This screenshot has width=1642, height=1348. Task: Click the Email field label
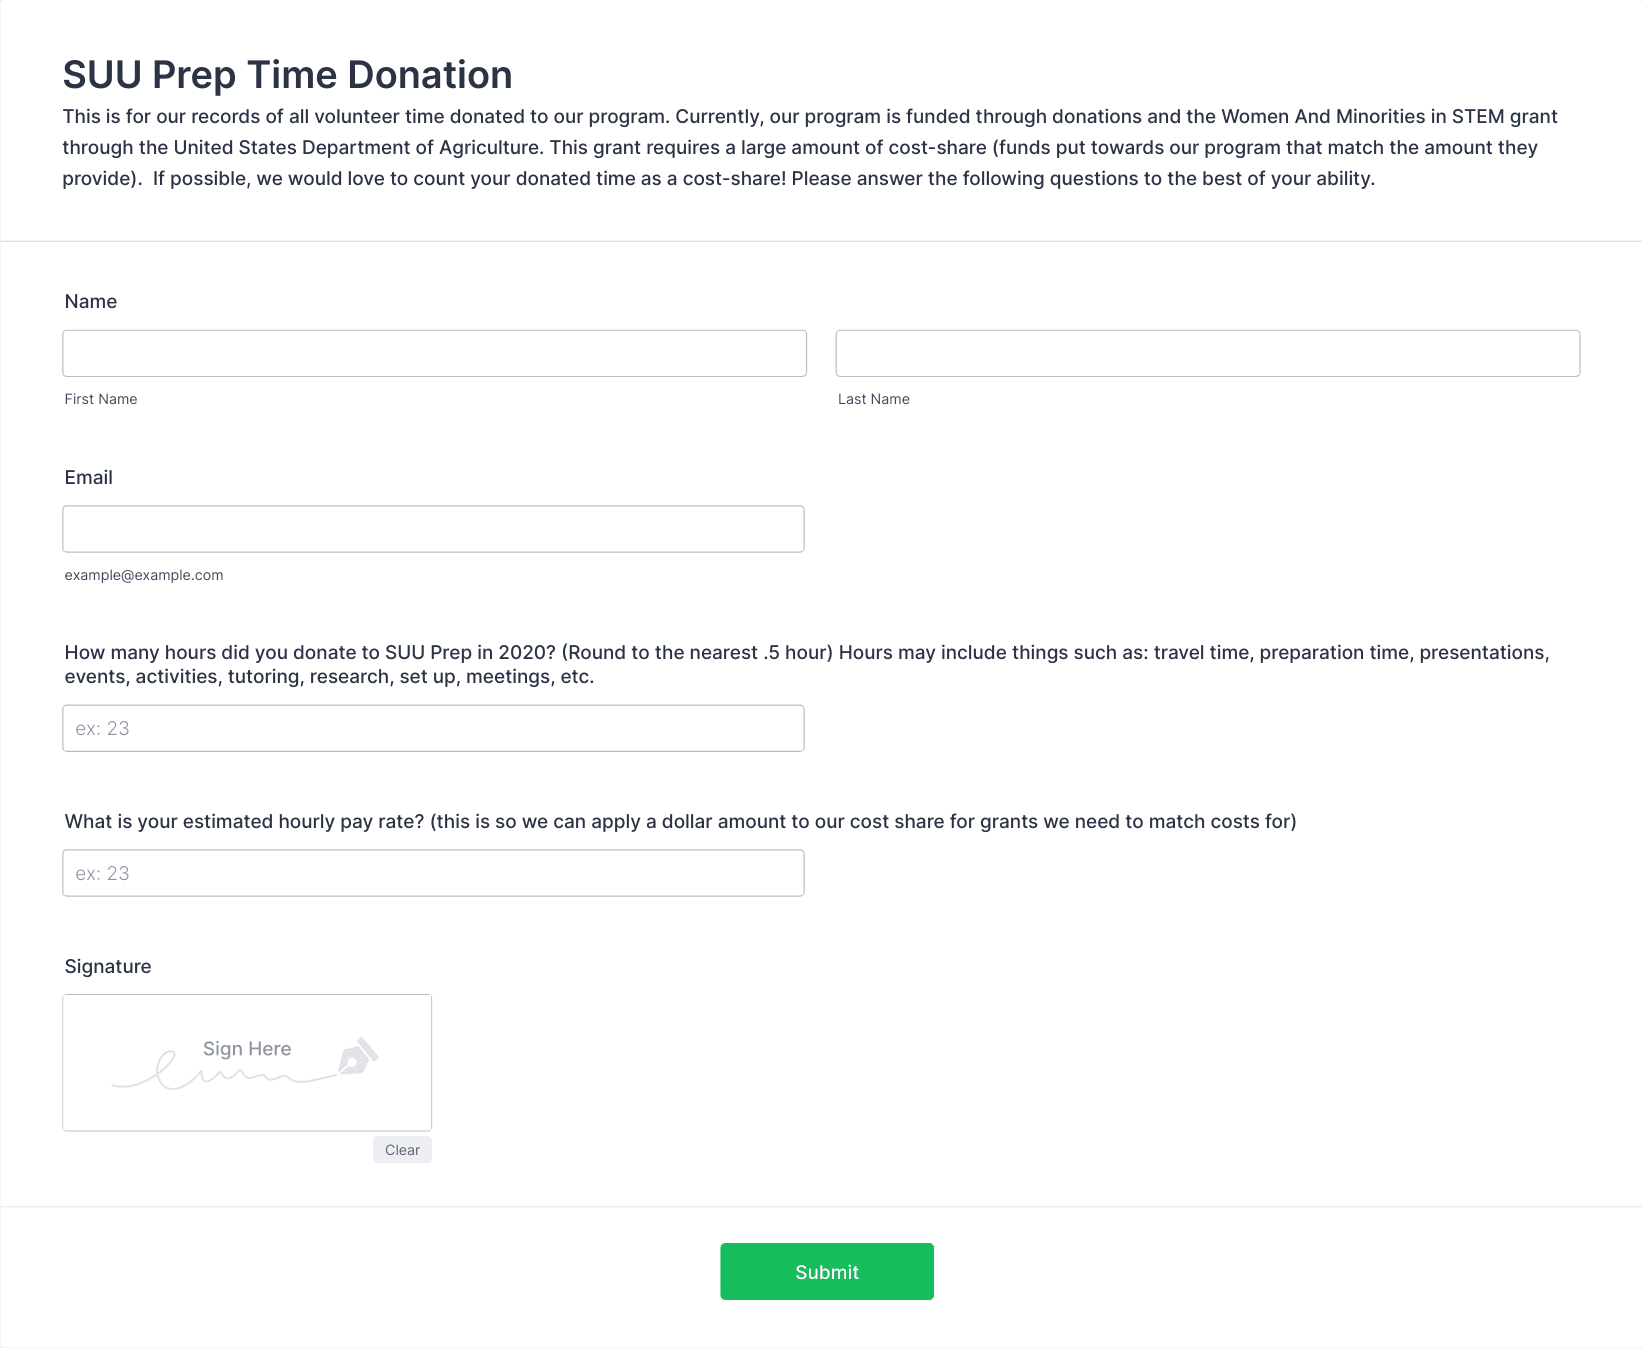click(89, 478)
